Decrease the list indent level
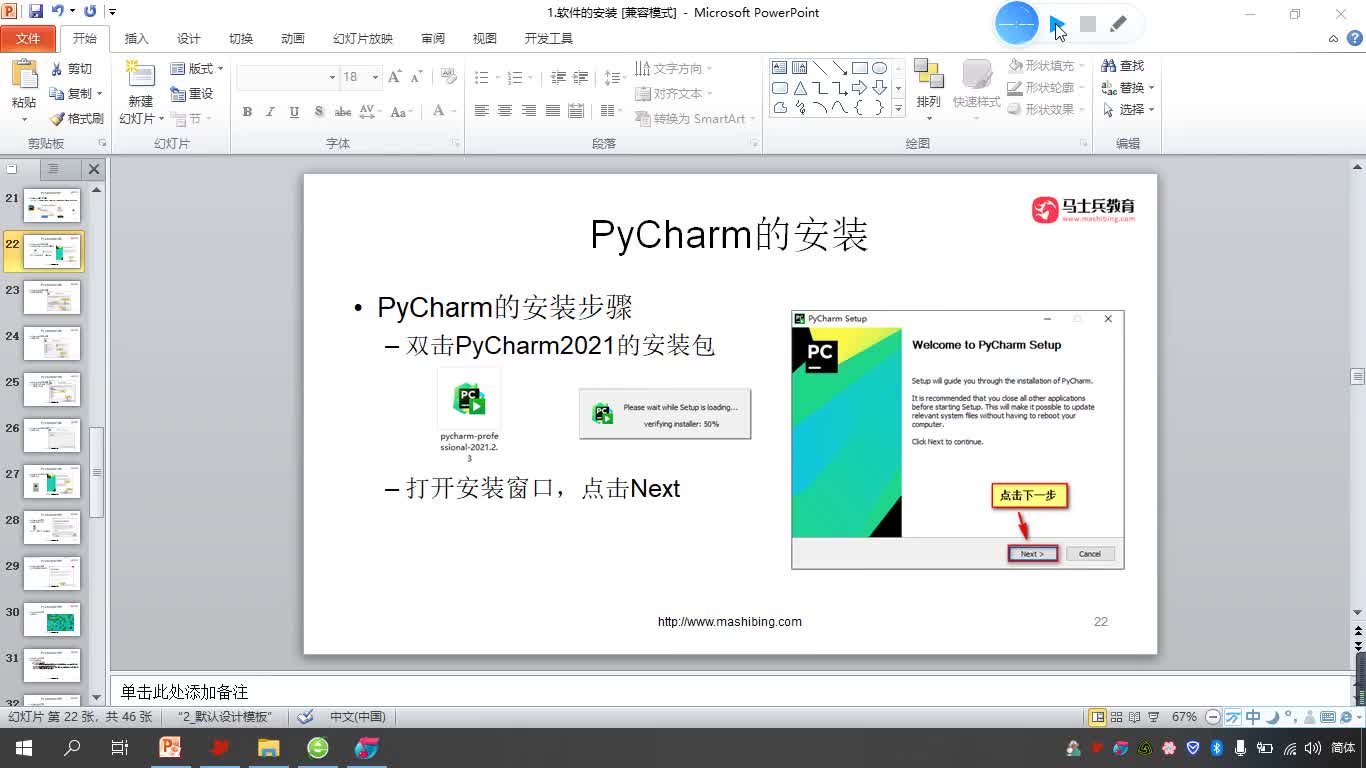Viewport: 1366px width, 768px height. click(x=557, y=77)
